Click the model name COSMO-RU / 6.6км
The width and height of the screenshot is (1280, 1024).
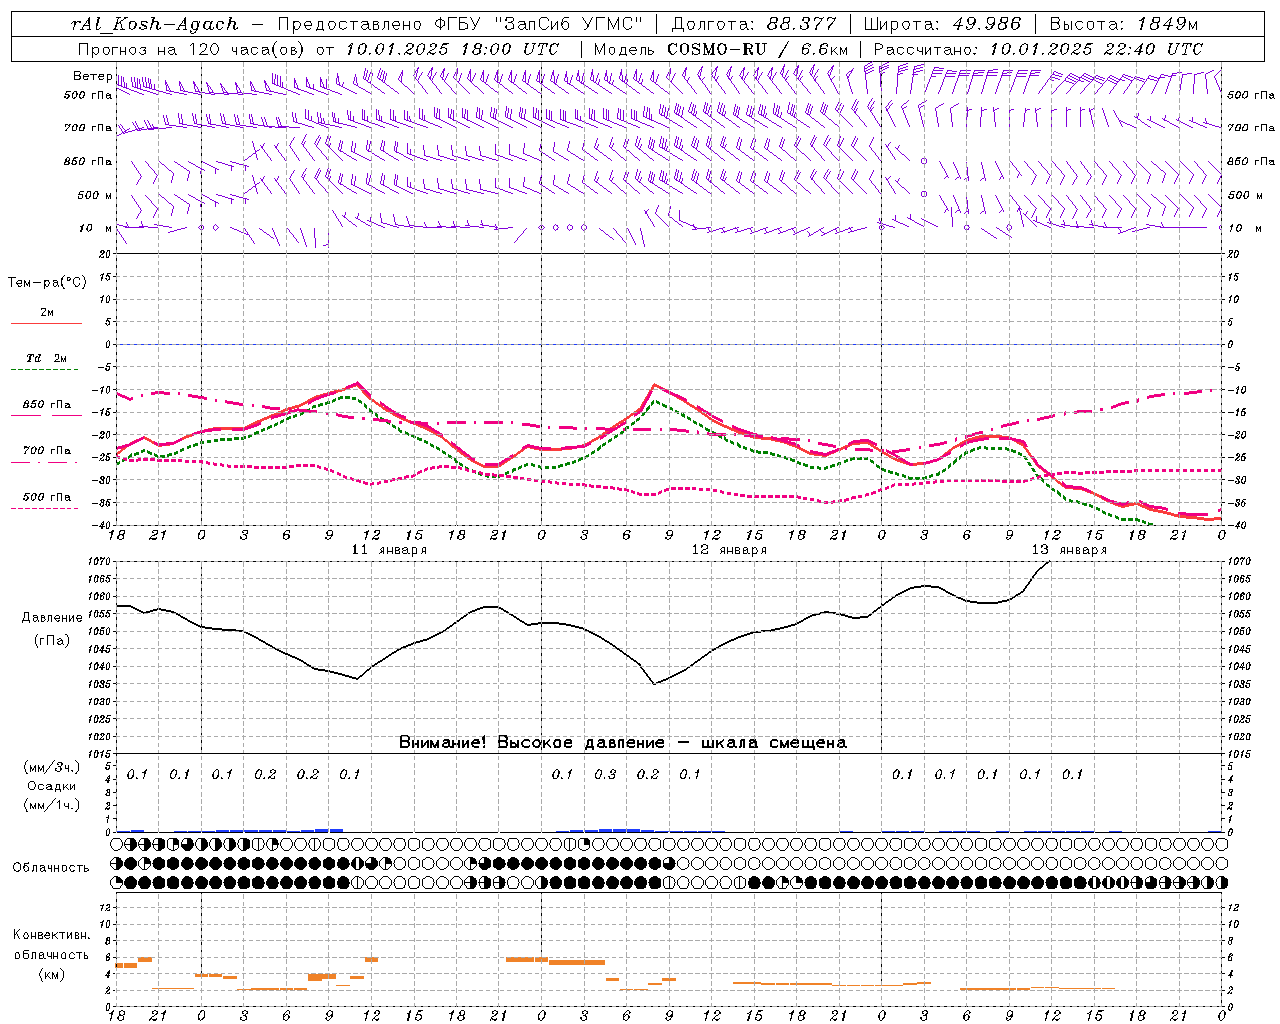pyautogui.click(x=757, y=49)
